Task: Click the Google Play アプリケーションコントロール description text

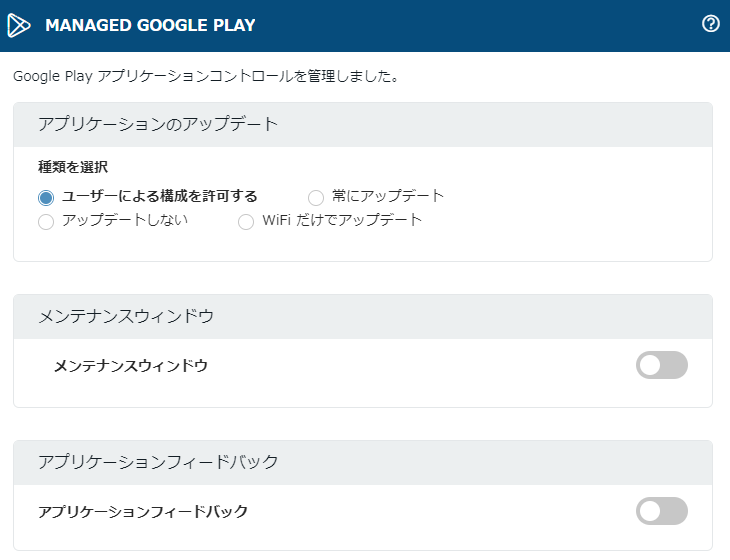Action: (206, 76)
